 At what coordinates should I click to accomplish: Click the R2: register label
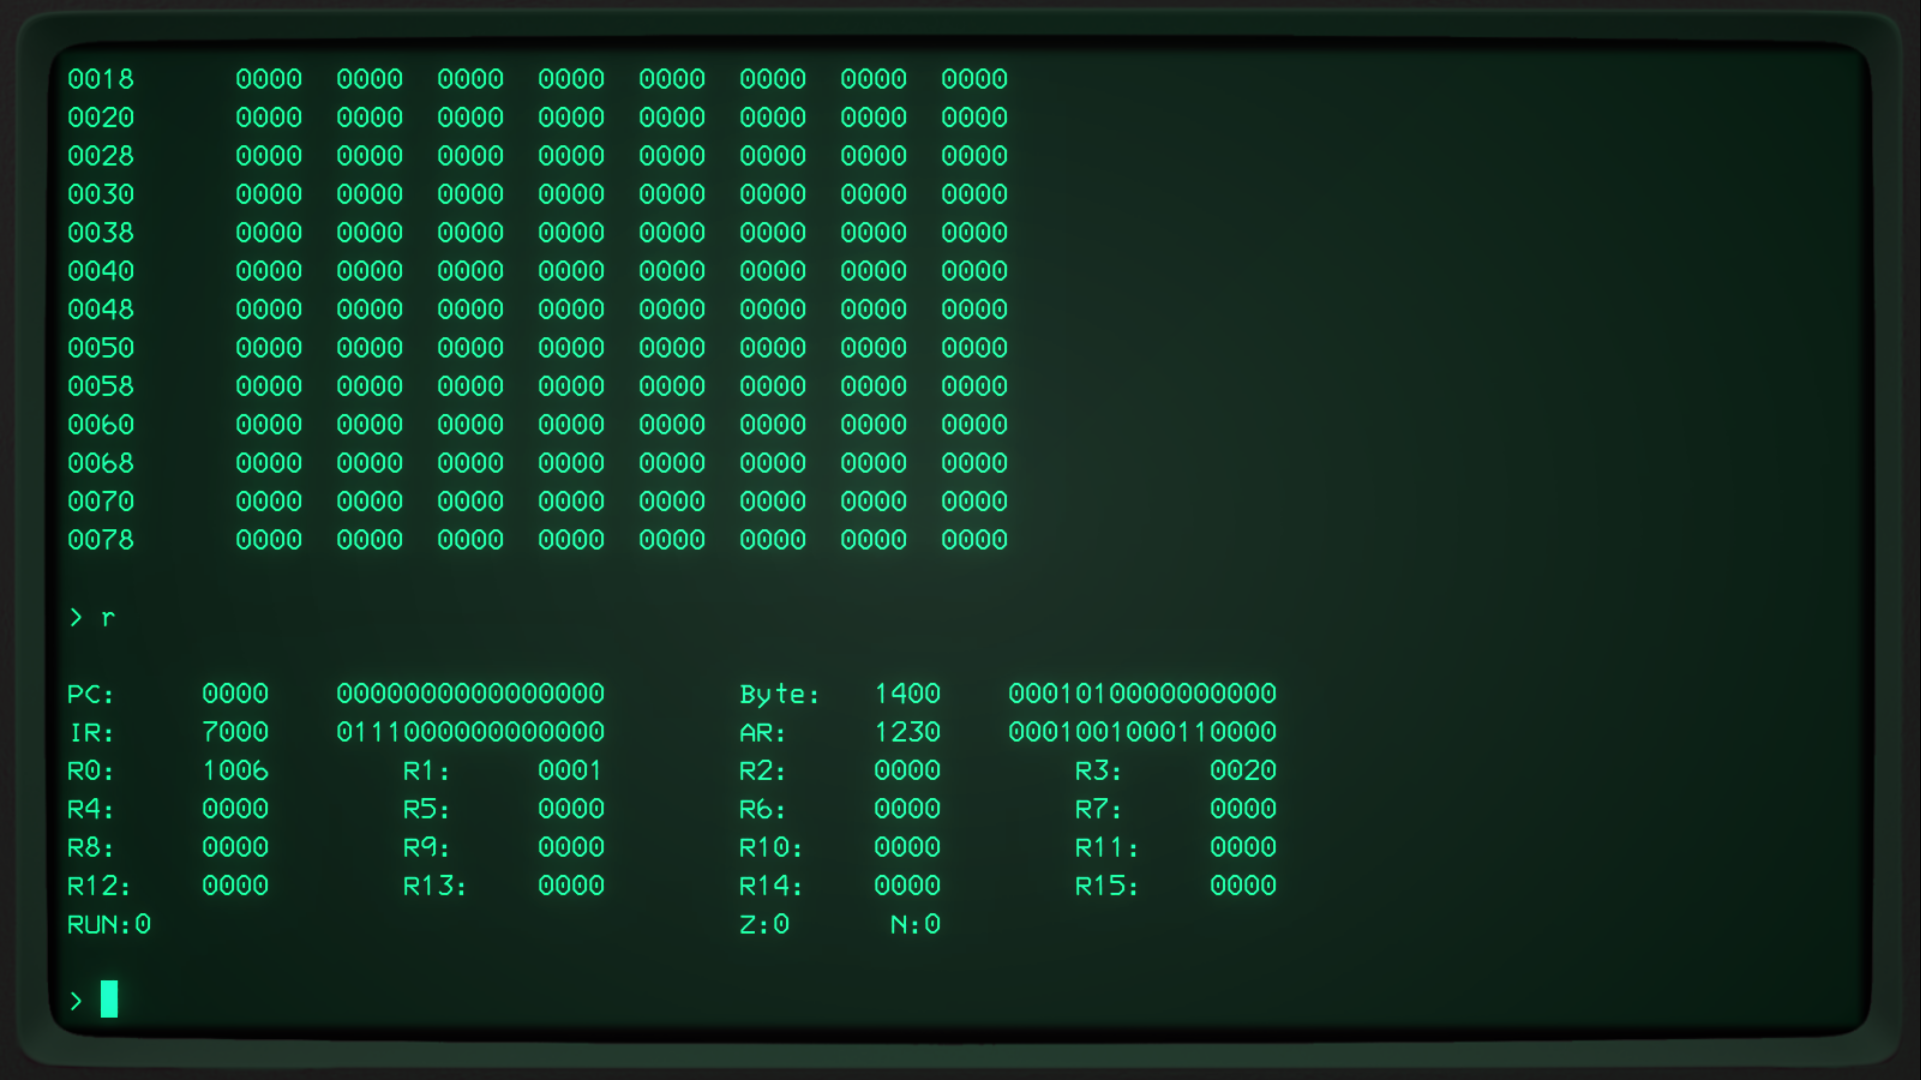coord(763,771)
